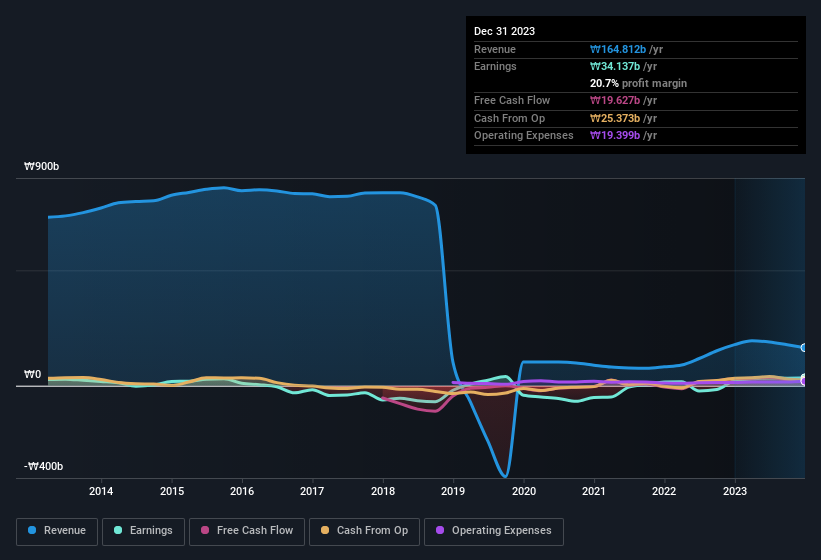Screen dimensions: 821x560
Task: Toggle the Cash From Op legend label
Action: click(372, 530)
